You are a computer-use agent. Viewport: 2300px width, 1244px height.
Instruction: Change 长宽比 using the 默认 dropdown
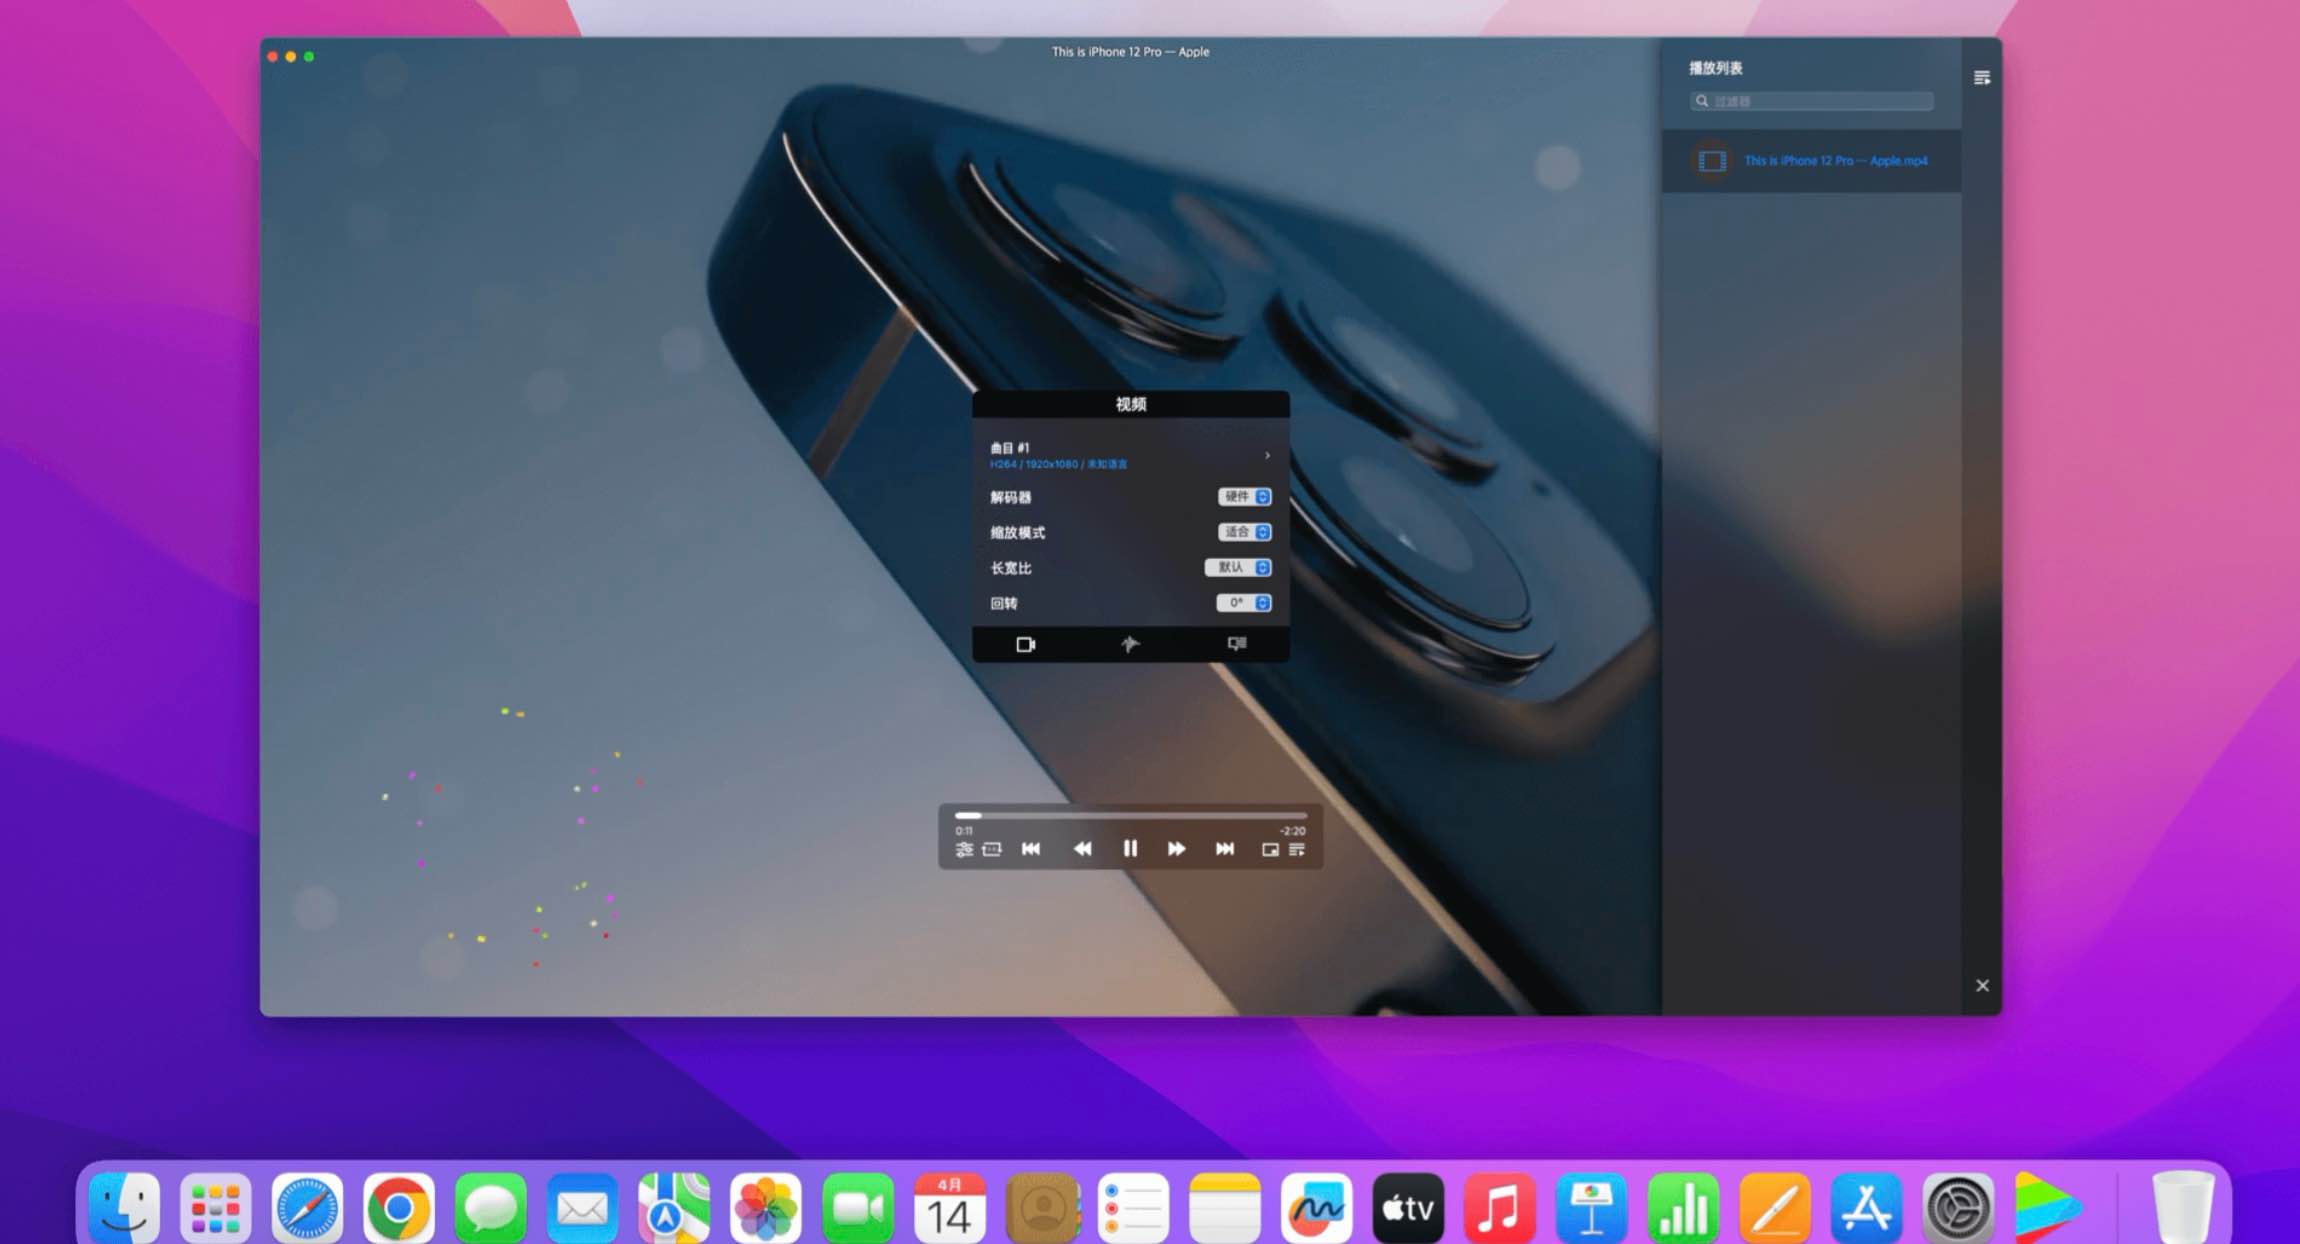click(x=1239, y=567)
